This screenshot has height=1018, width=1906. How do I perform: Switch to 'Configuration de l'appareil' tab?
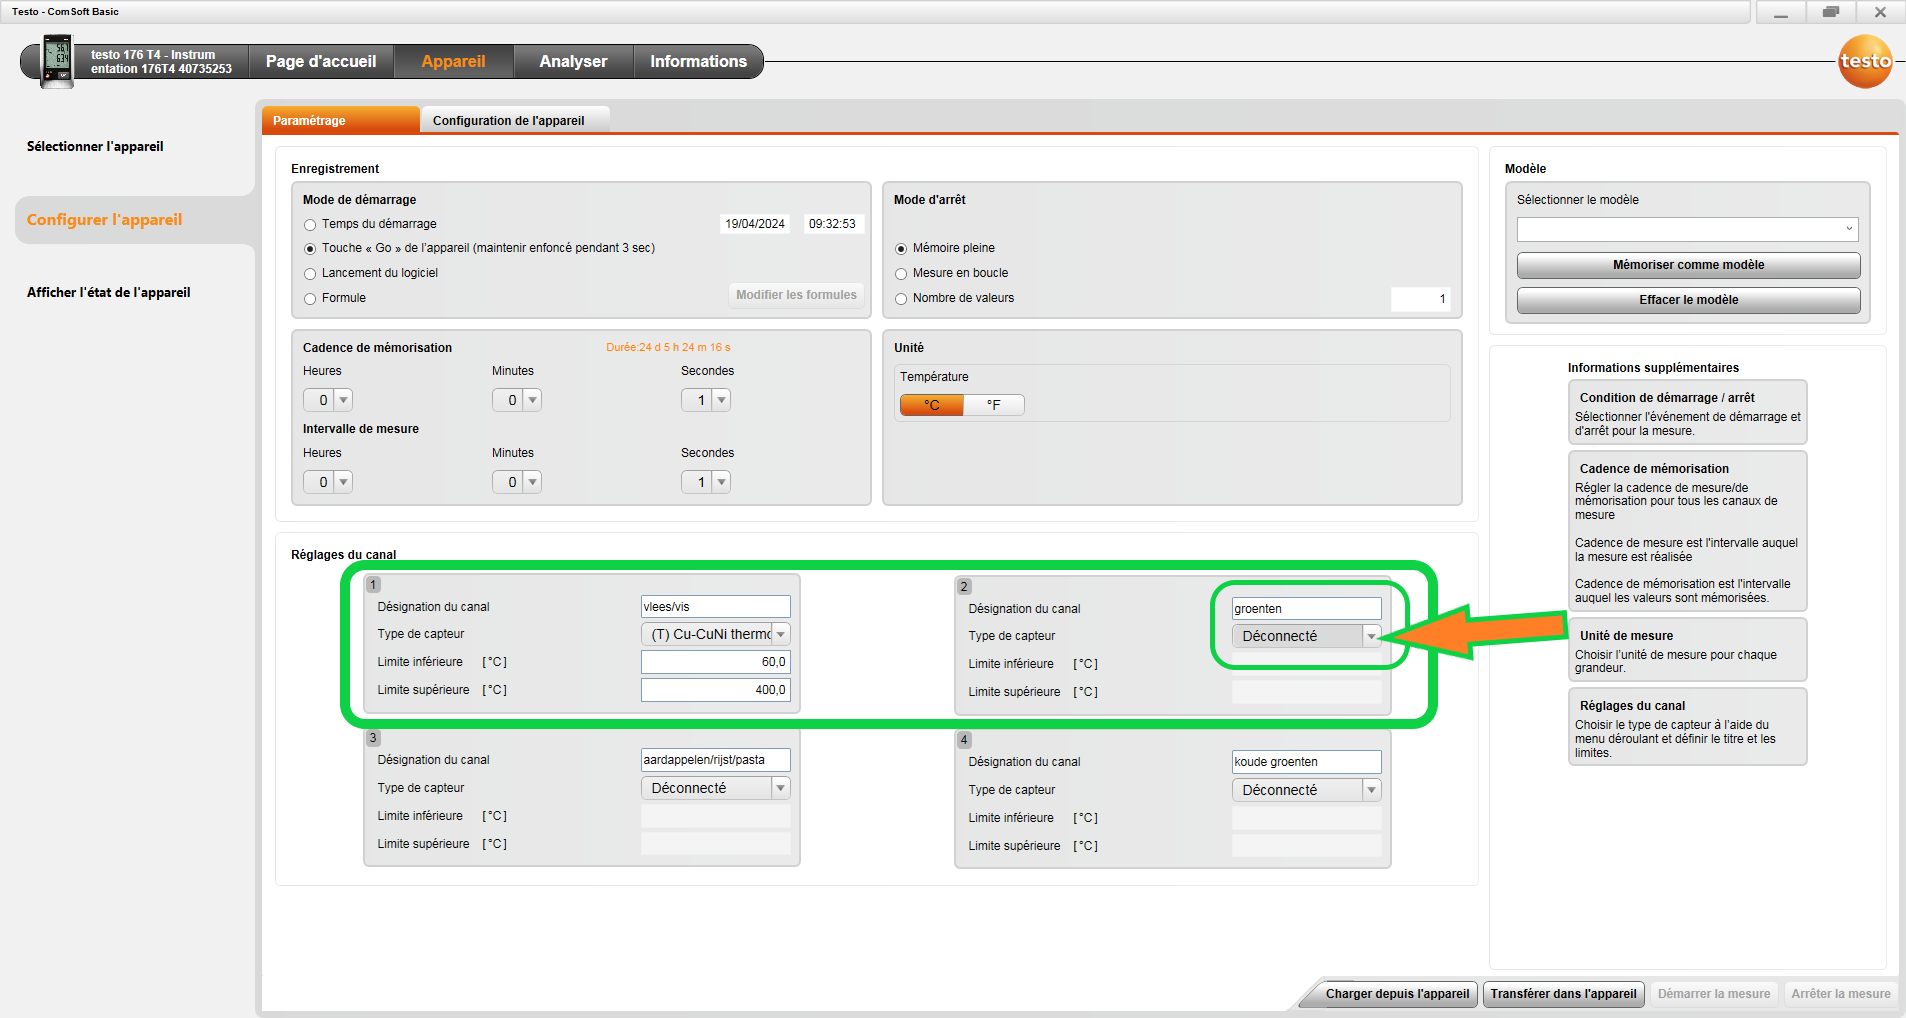point(508,121)
